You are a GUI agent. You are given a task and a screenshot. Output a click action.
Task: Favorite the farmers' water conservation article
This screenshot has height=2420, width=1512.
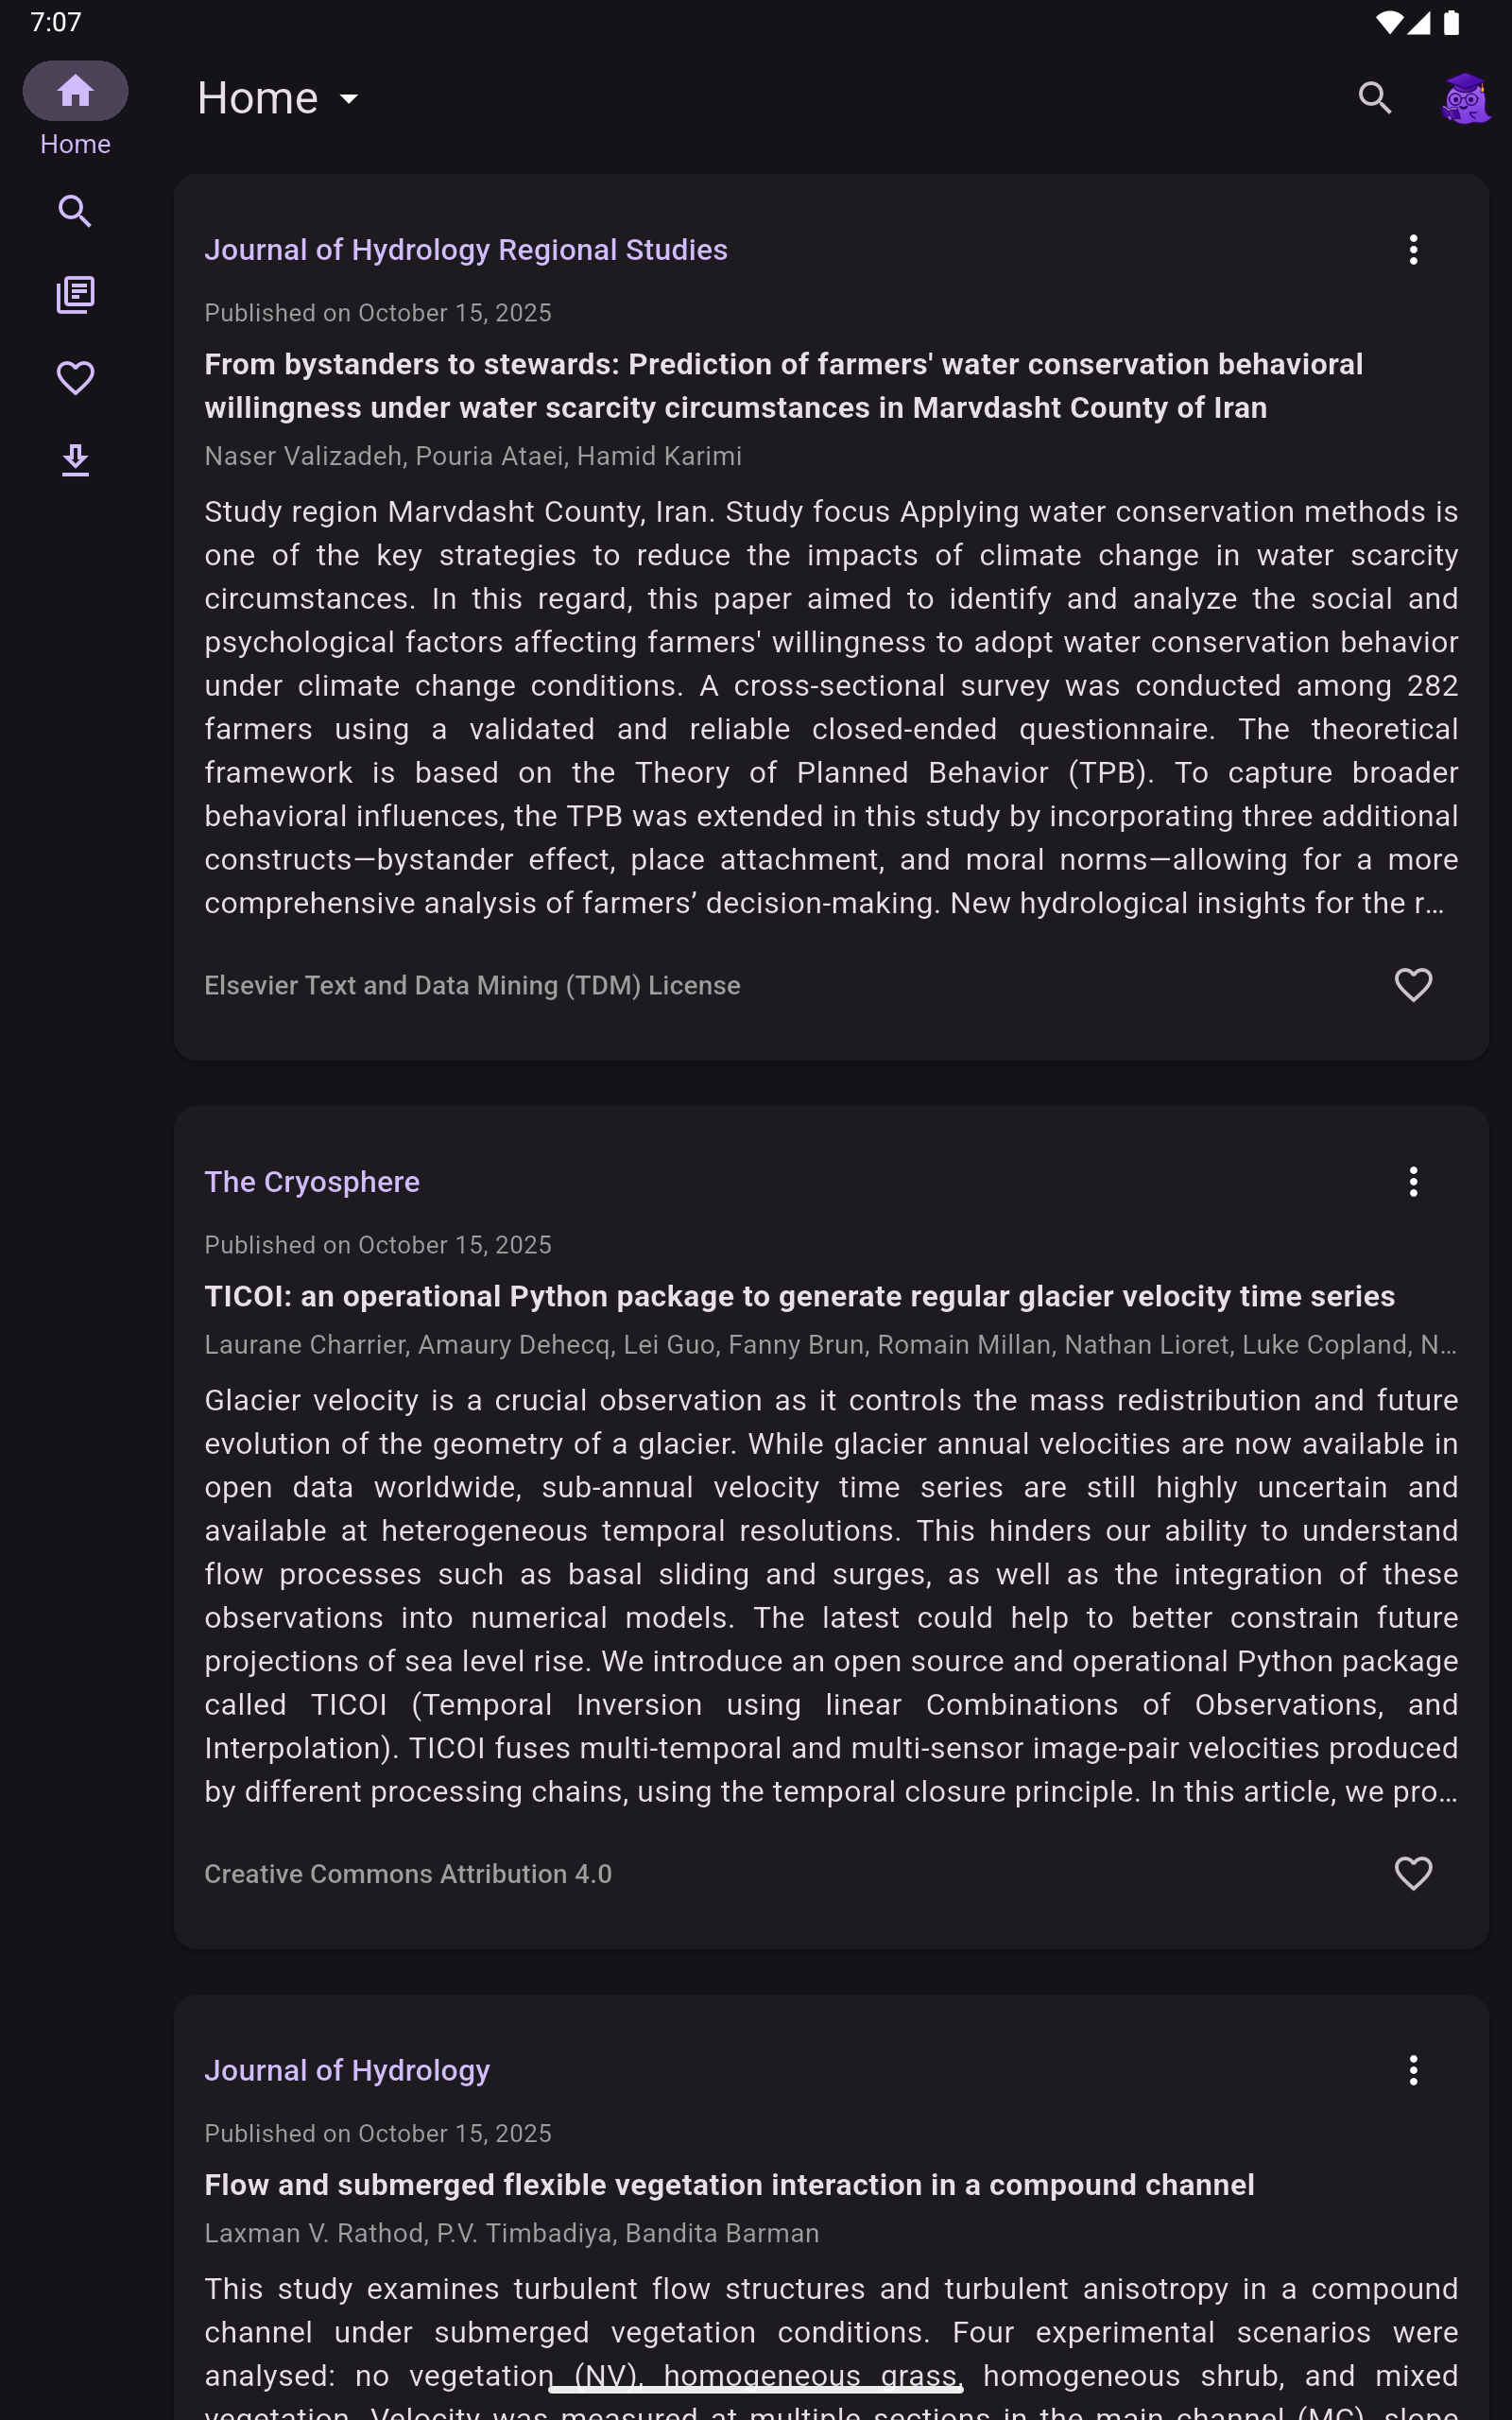[x=1412, y=985]
